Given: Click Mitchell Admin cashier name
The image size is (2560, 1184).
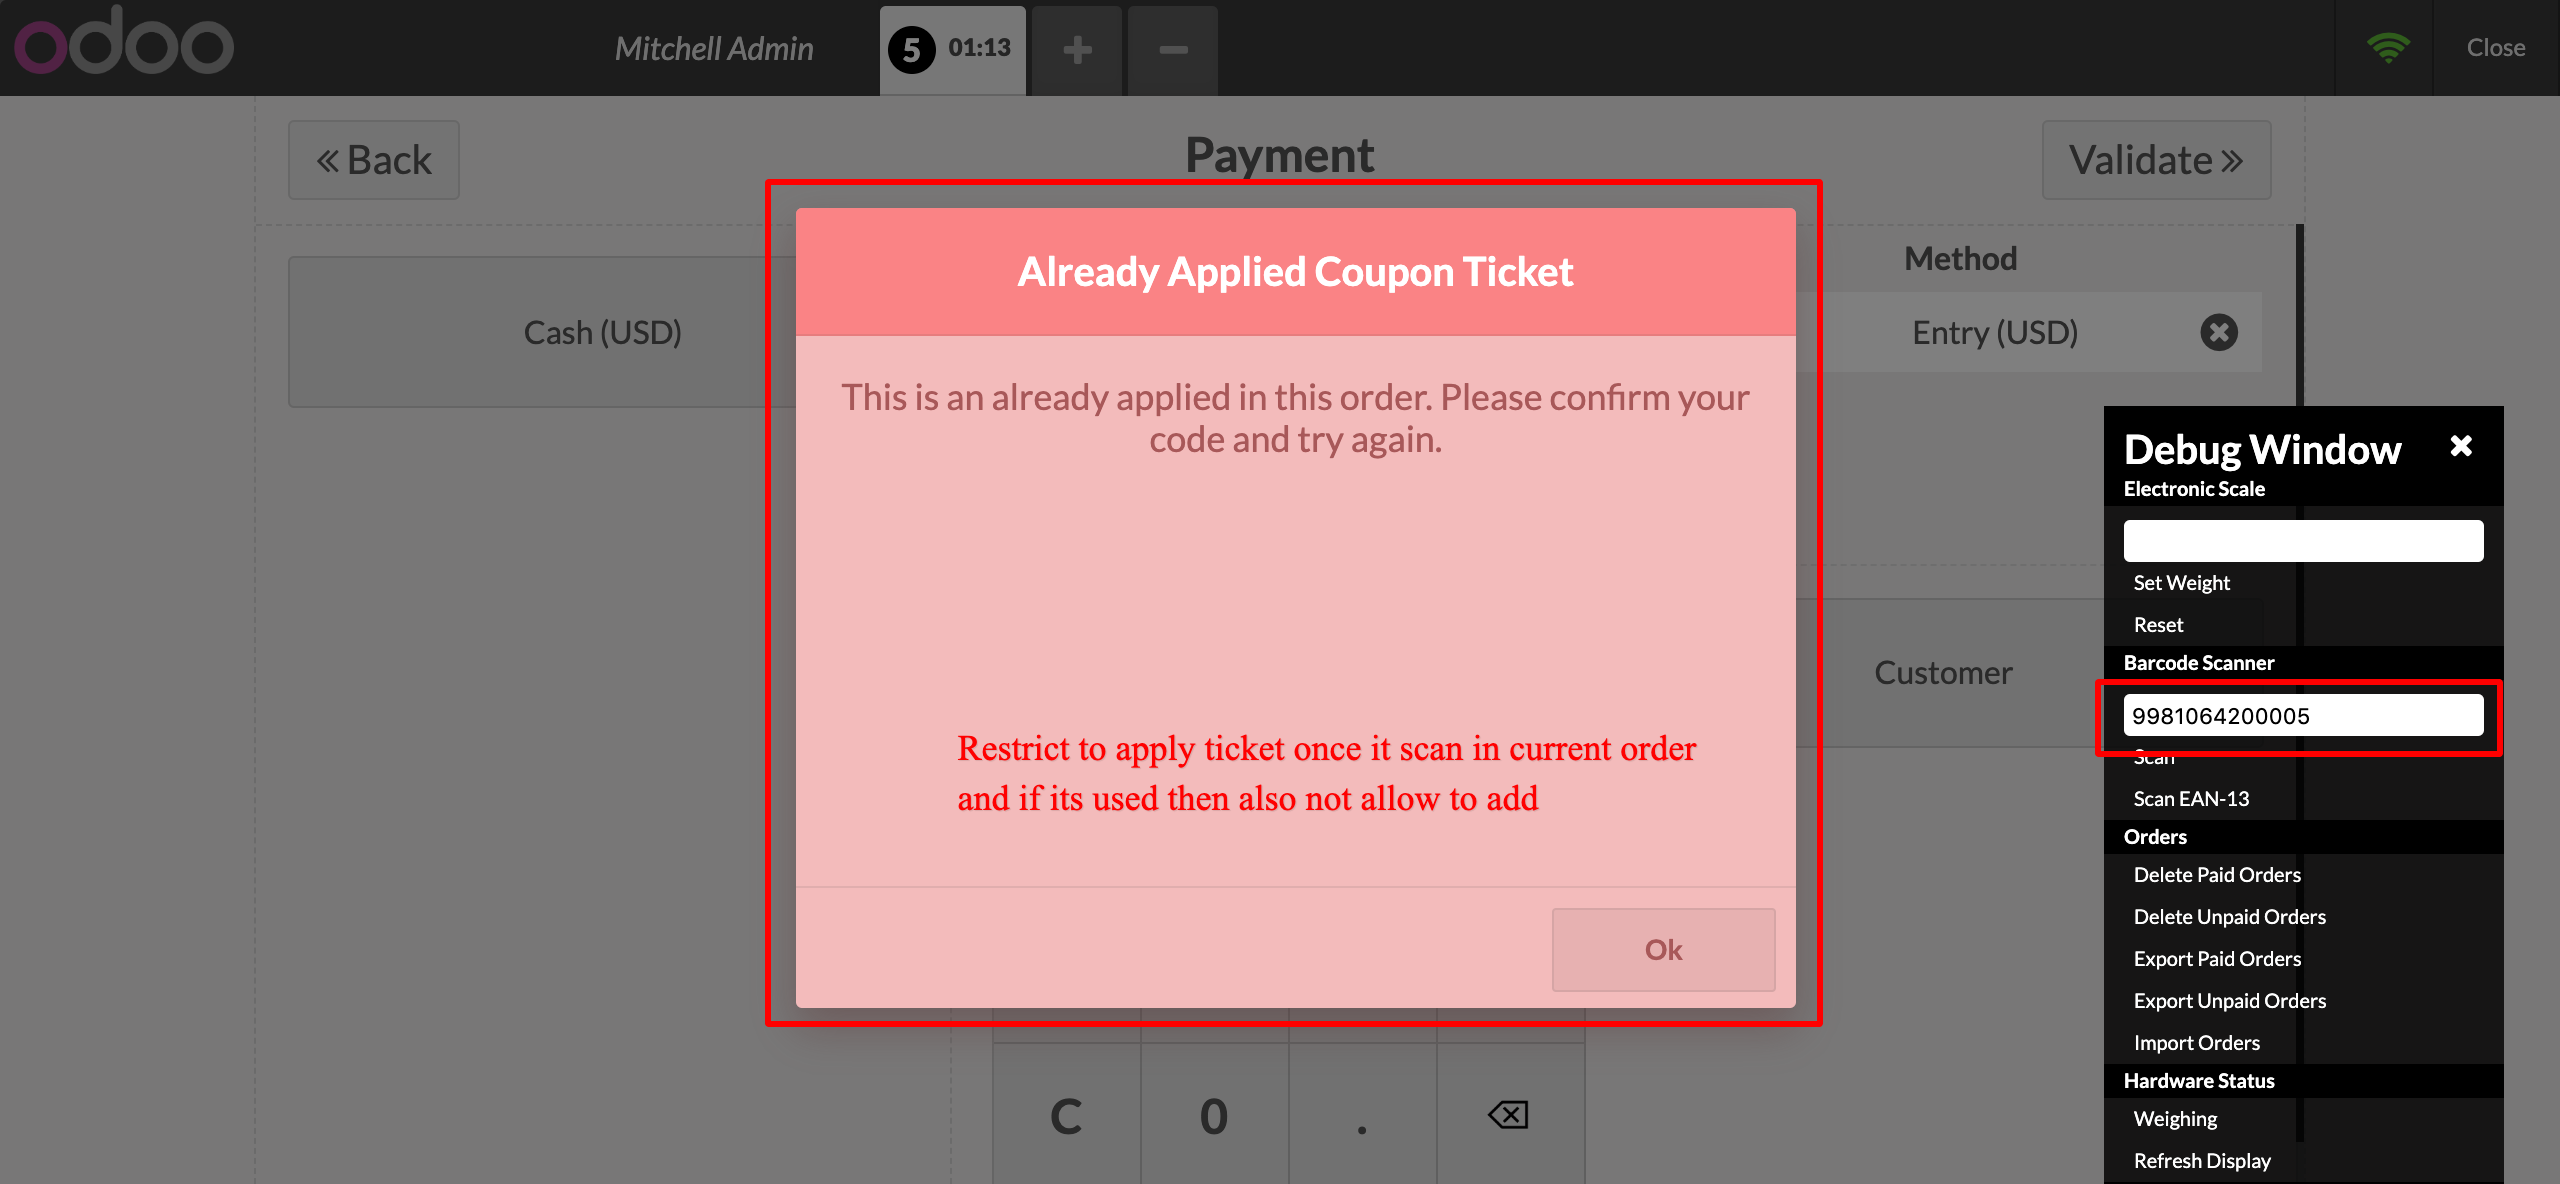Looking at the screenshot, I should tap(714, 49).
